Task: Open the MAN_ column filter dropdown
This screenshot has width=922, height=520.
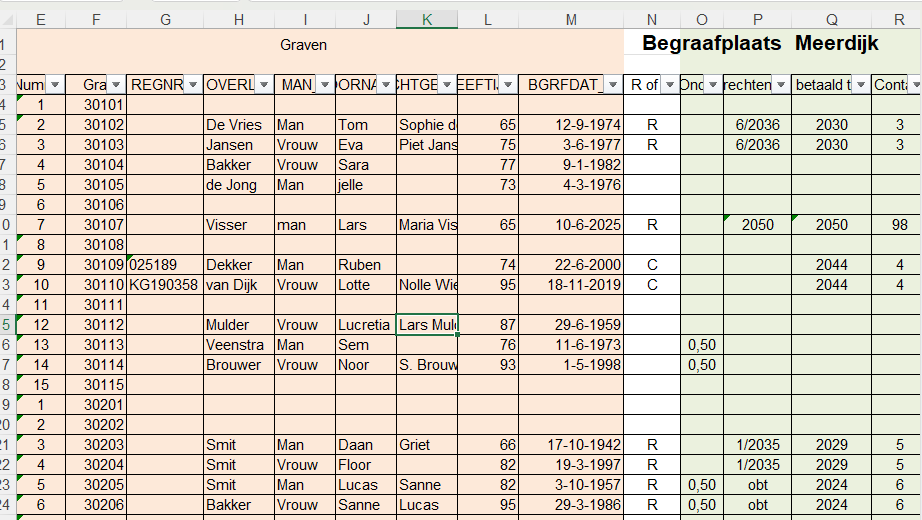Action: coord(324,85)
